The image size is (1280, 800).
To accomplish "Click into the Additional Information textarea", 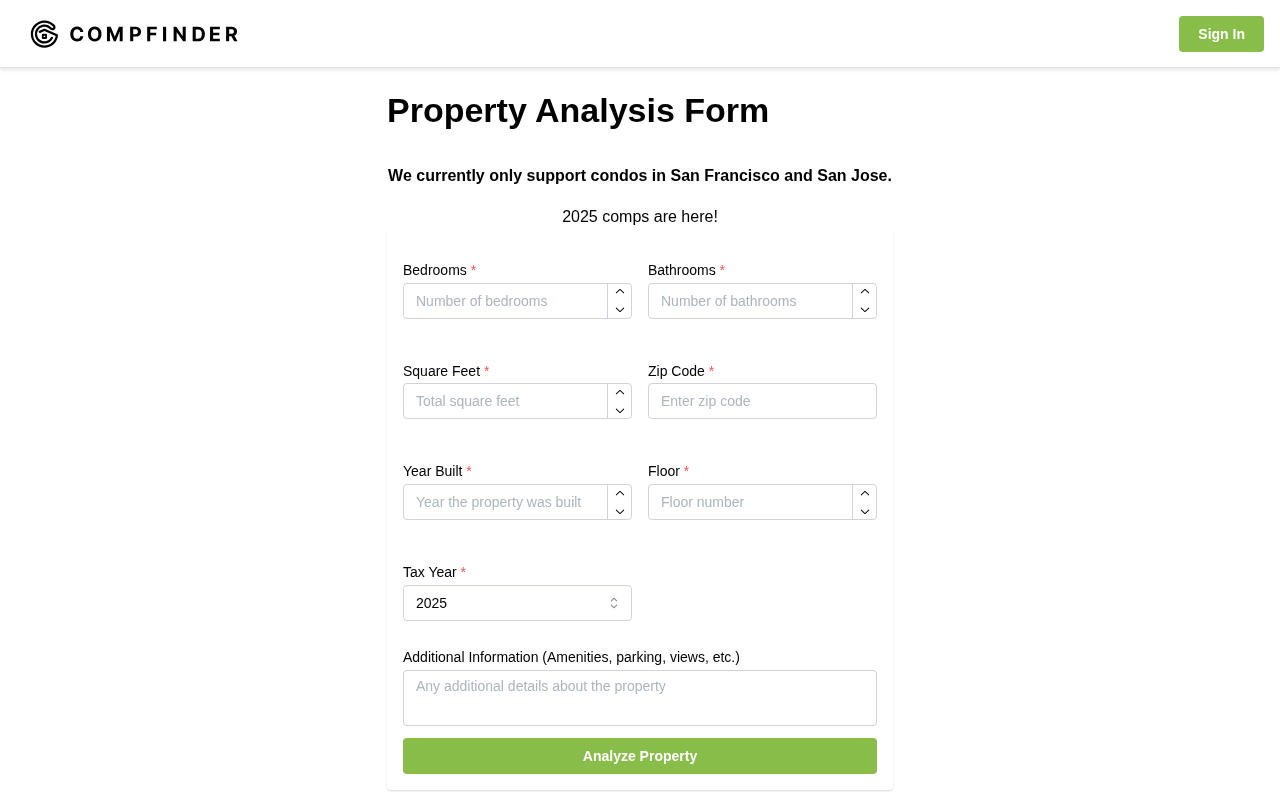I will (640, 698).
